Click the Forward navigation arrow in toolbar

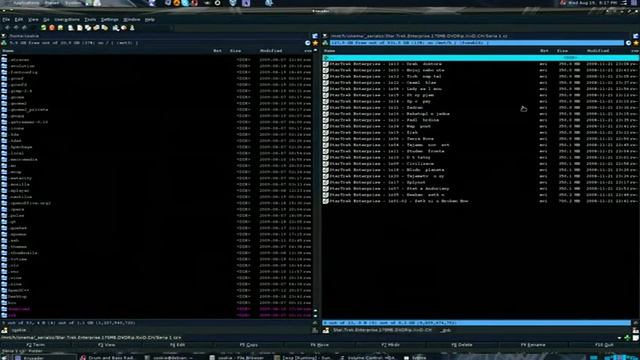coord(16,28)
